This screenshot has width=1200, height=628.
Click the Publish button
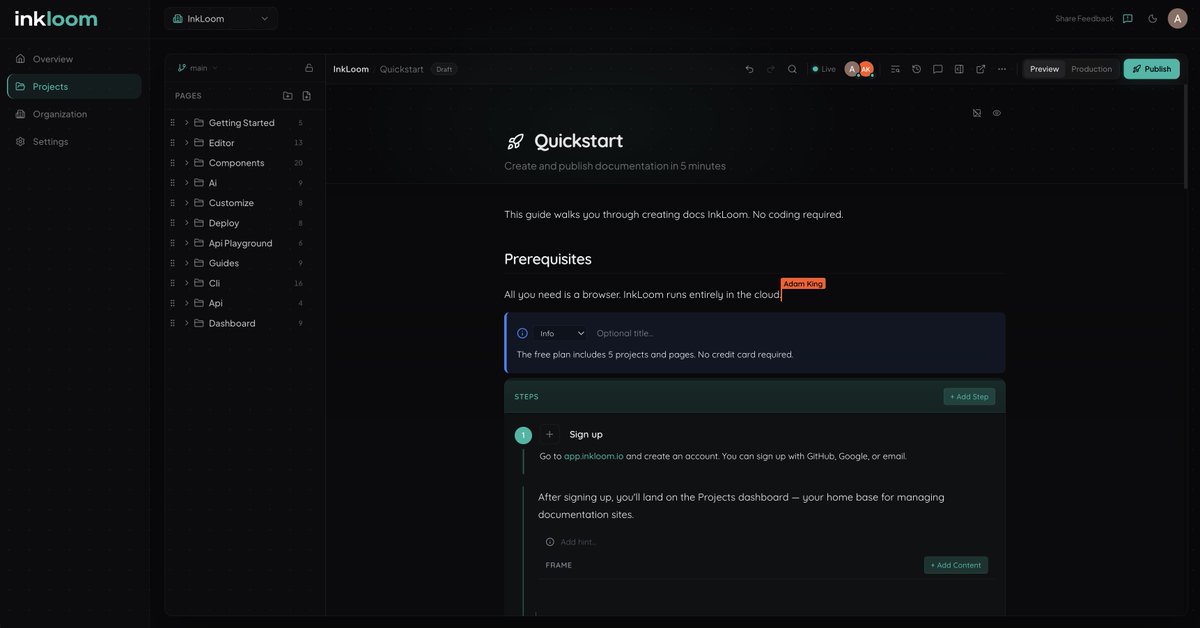tap(1151, 69)
